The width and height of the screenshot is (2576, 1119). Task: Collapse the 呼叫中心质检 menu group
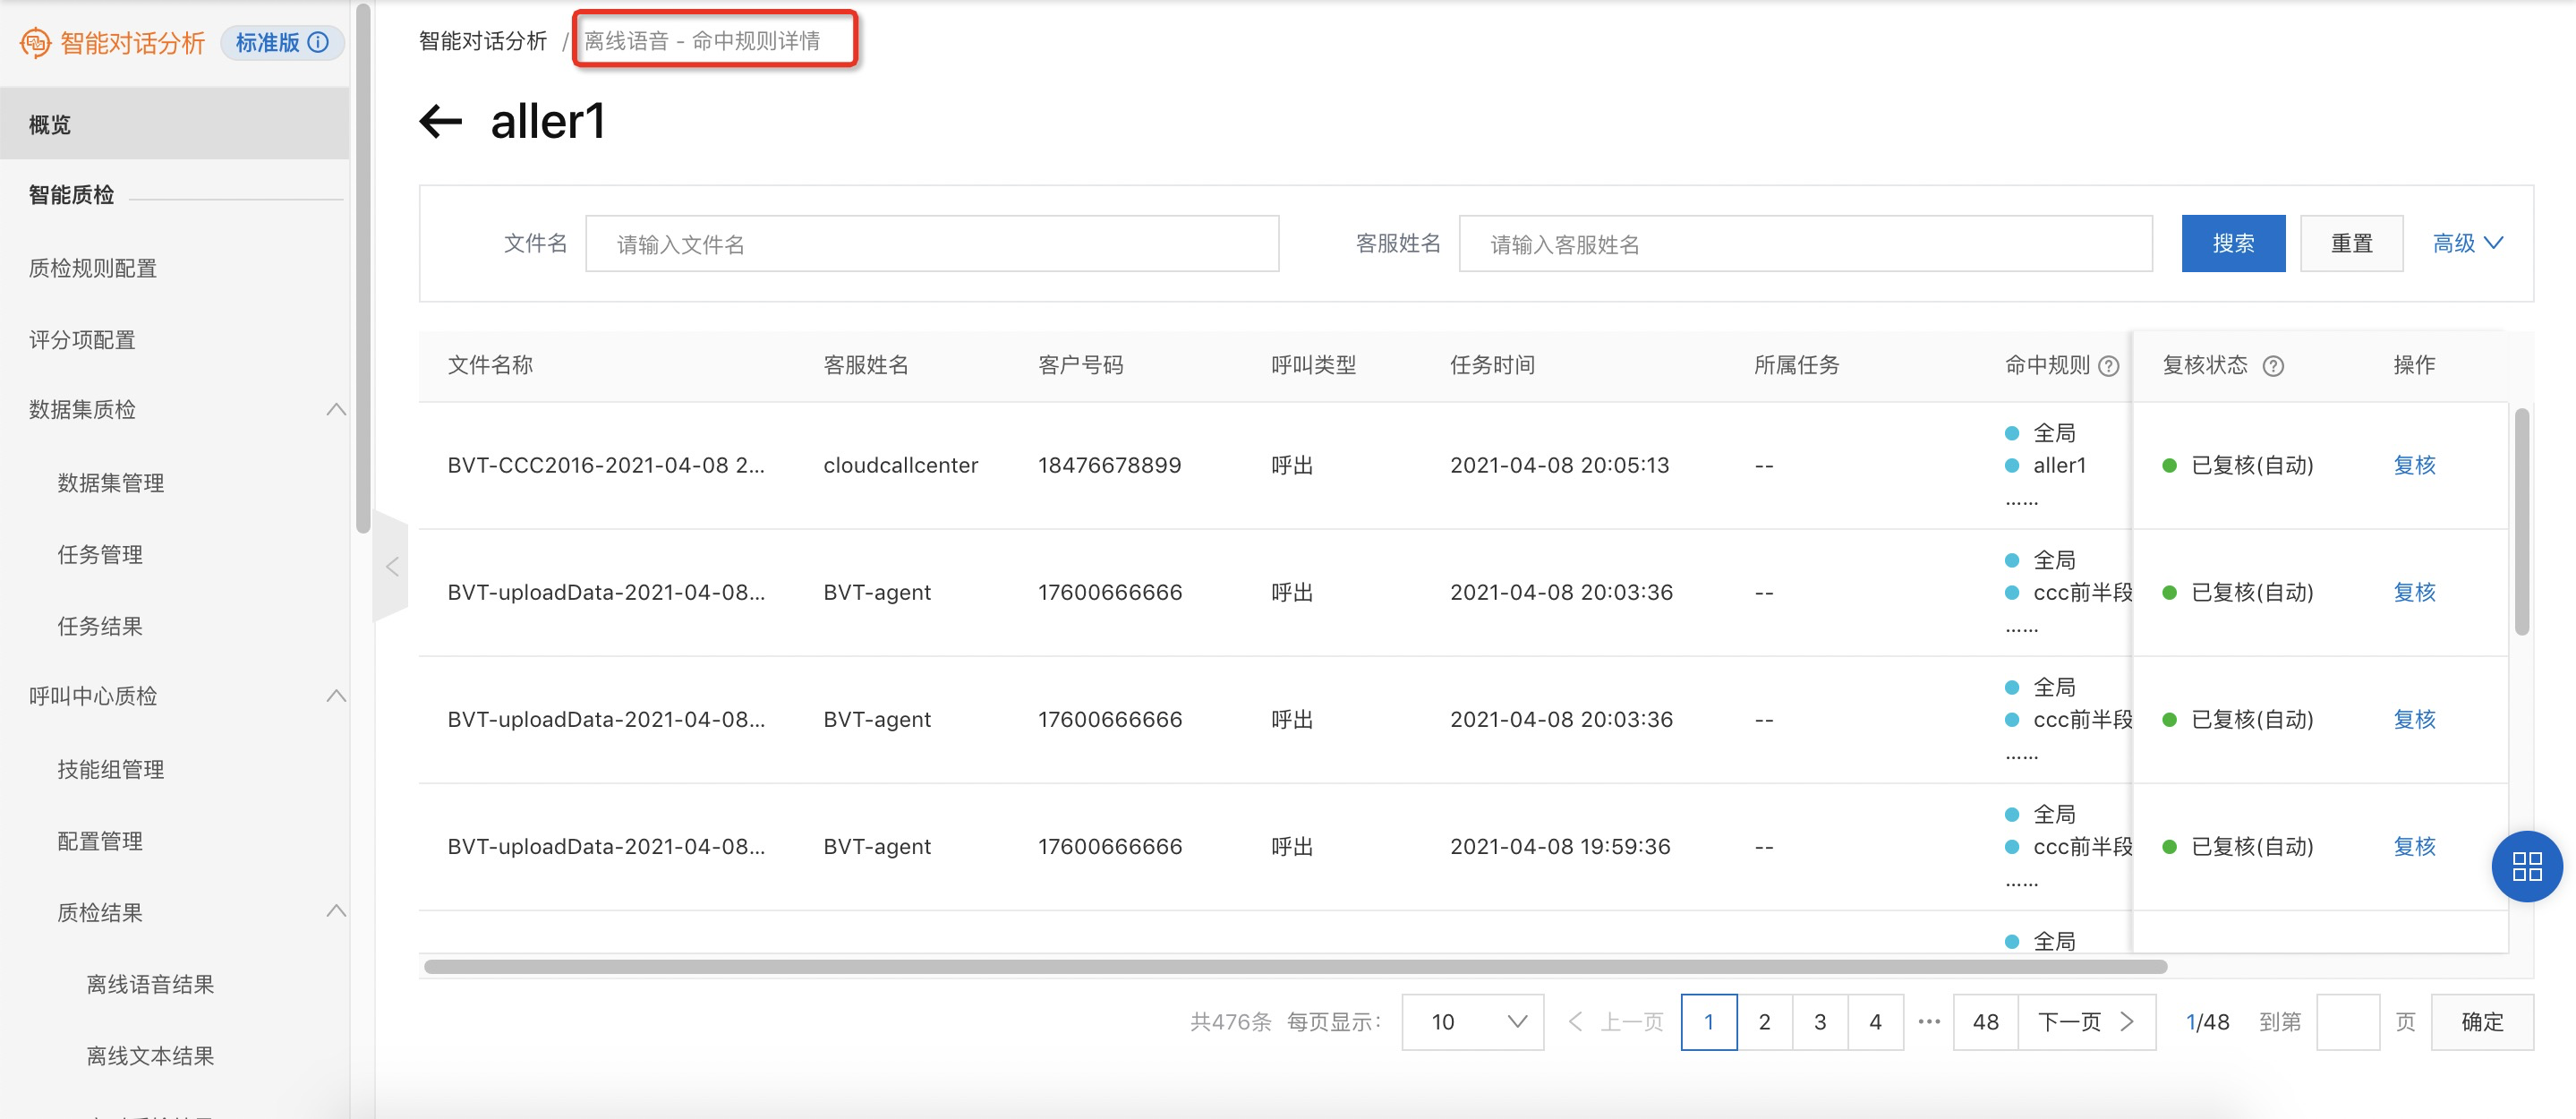[337, 695]
